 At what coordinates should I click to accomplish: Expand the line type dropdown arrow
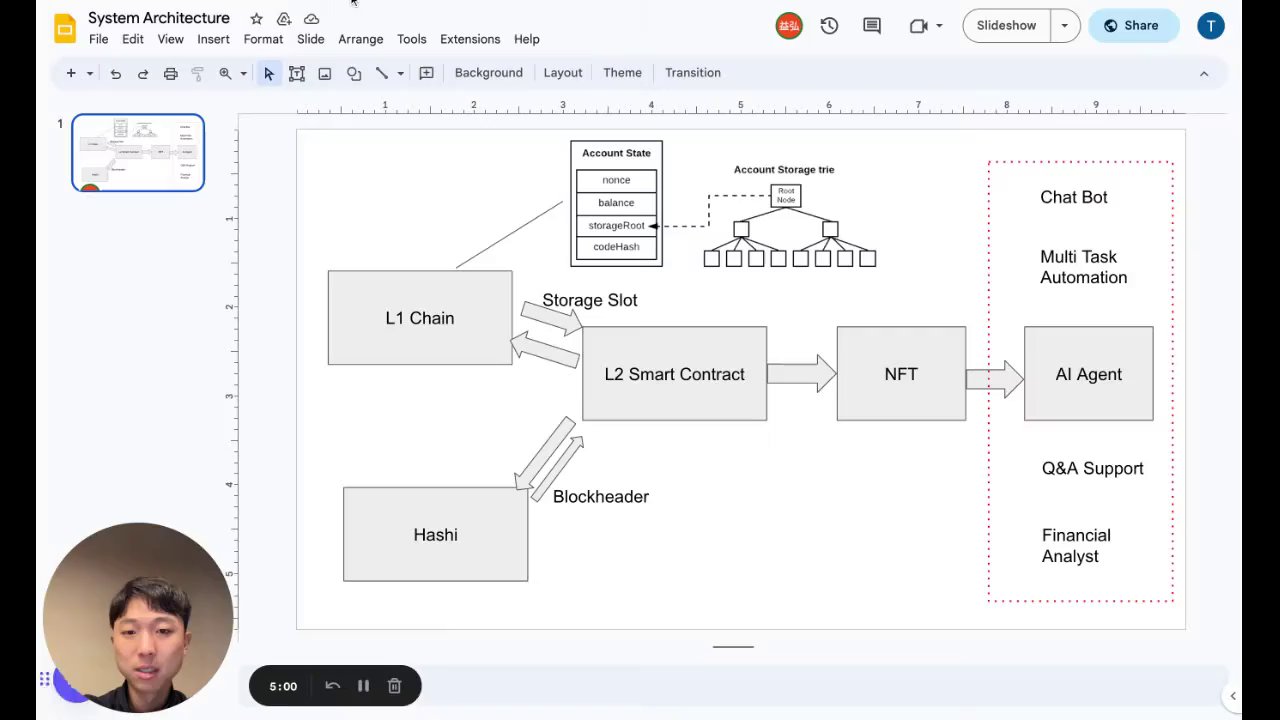[400, 73]
